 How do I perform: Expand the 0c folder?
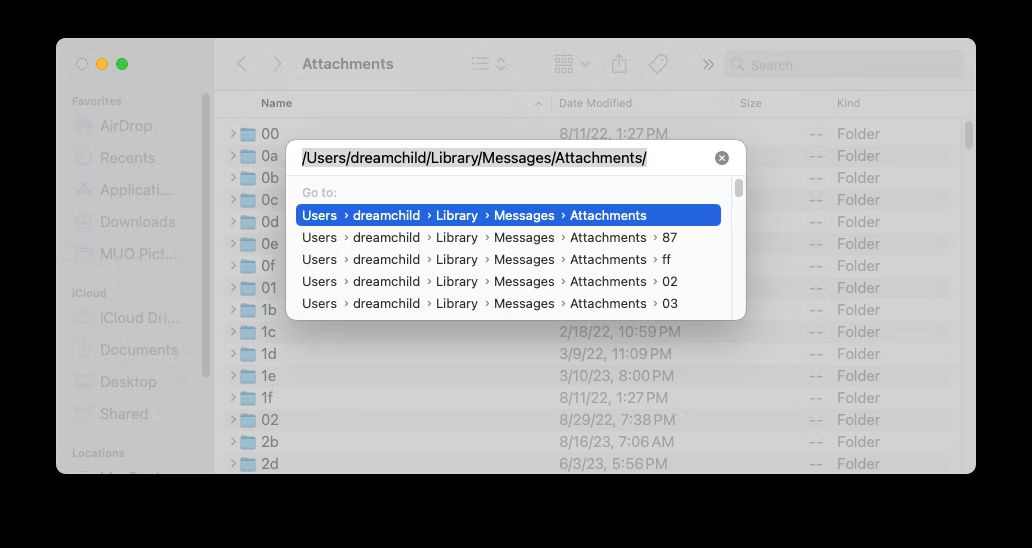coord(233,199)
